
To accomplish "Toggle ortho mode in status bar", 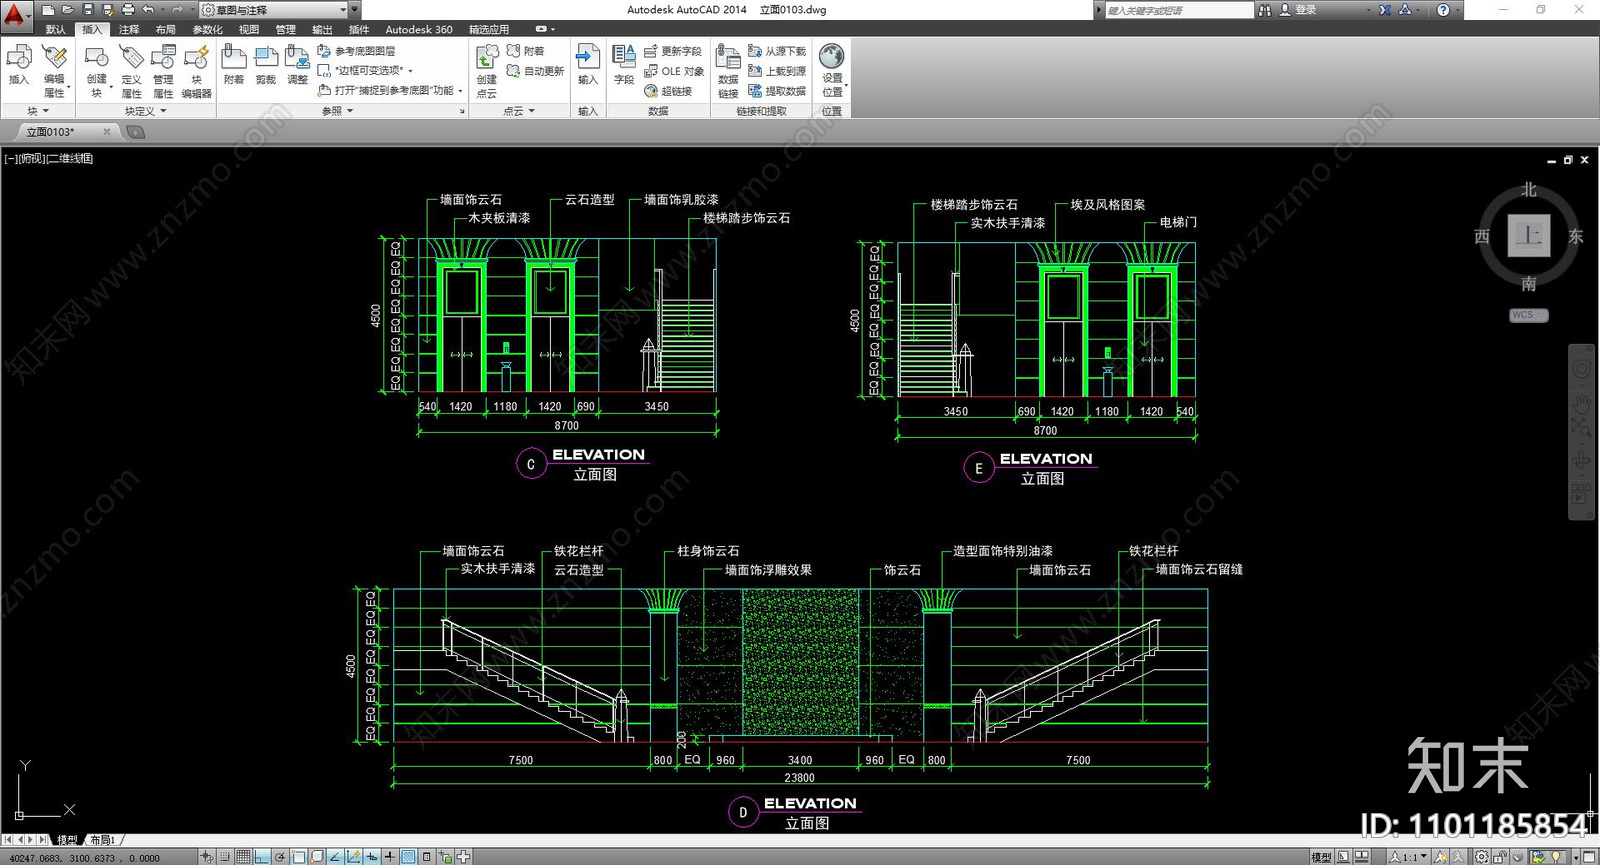I will pyautogui.click(x=262, y=857).
